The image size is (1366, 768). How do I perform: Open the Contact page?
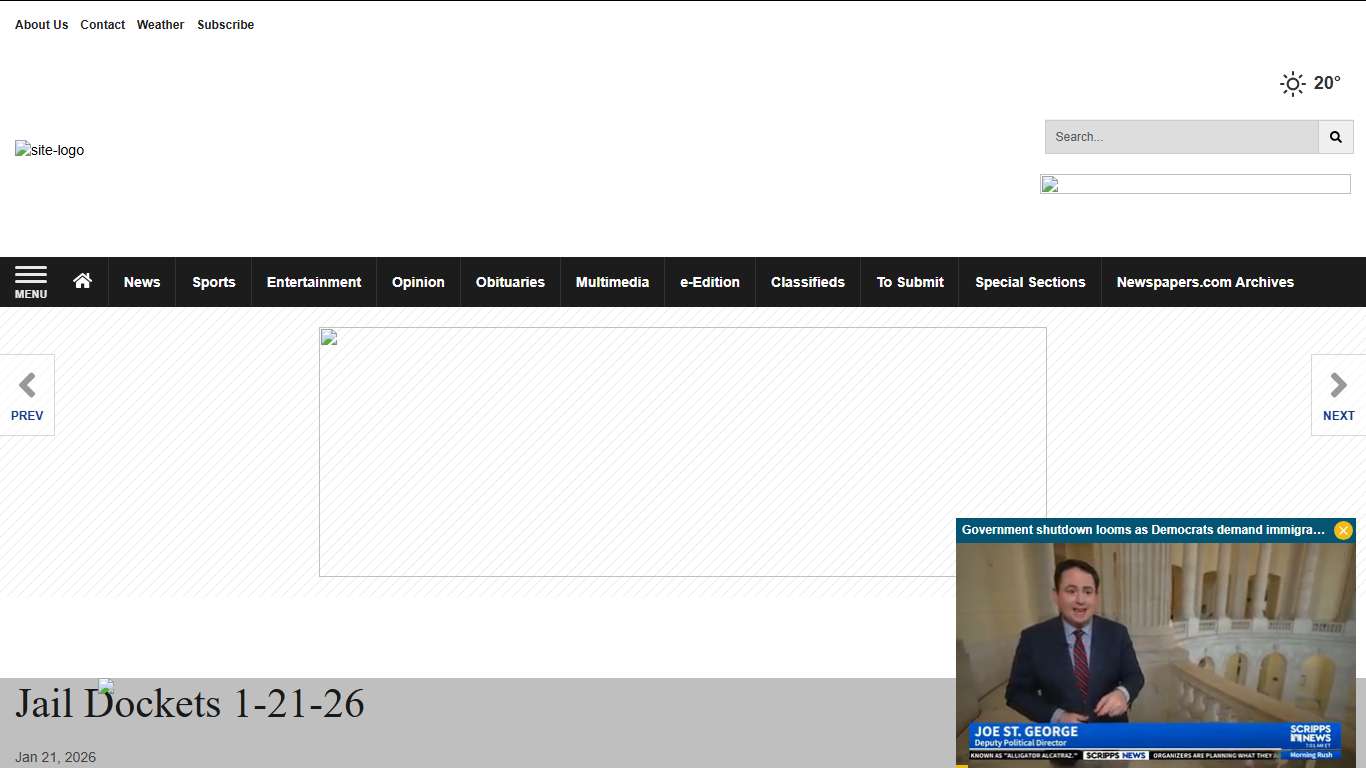click(x=102, y=24)
